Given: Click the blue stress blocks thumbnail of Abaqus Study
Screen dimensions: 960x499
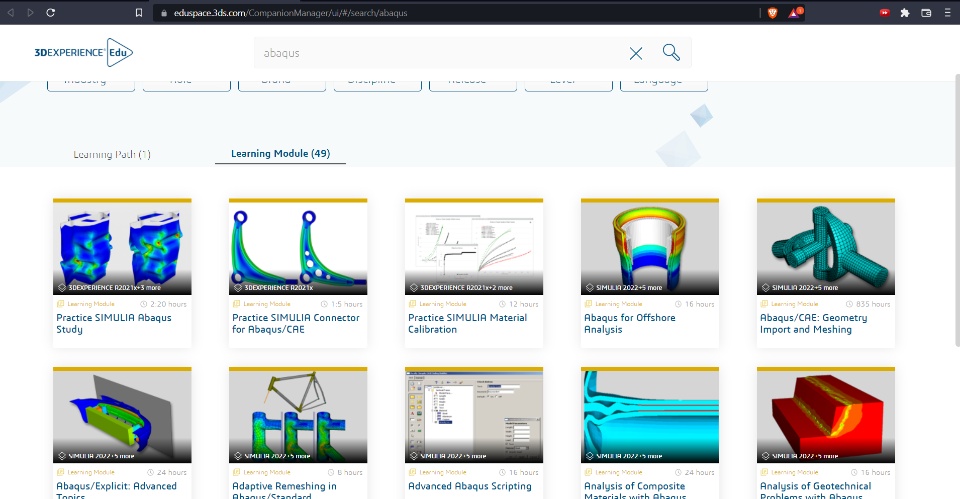Looking at the screenshot, I should tap(122, 248).
